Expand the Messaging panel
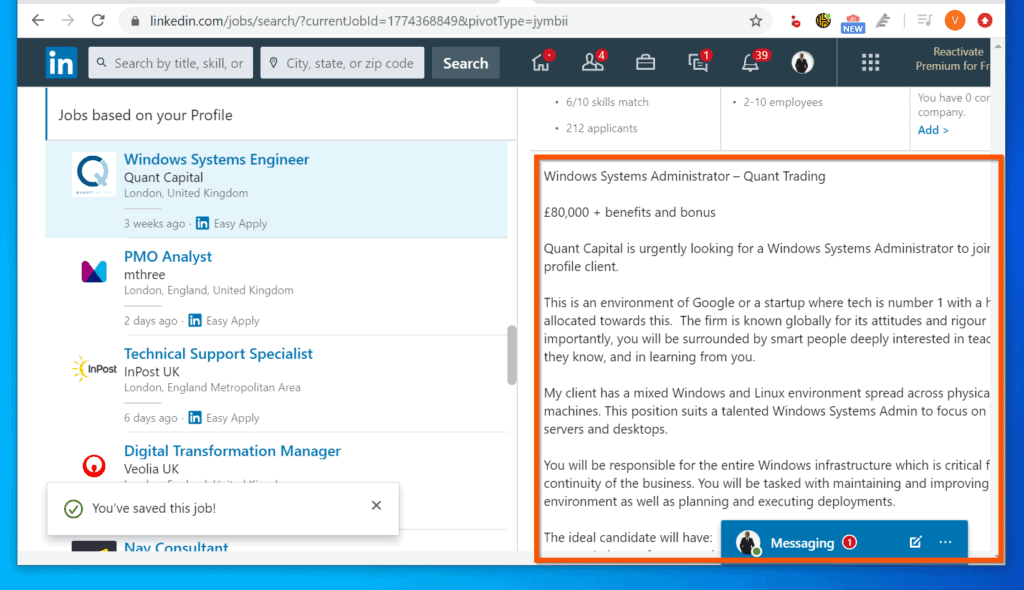 pos(802,543)
